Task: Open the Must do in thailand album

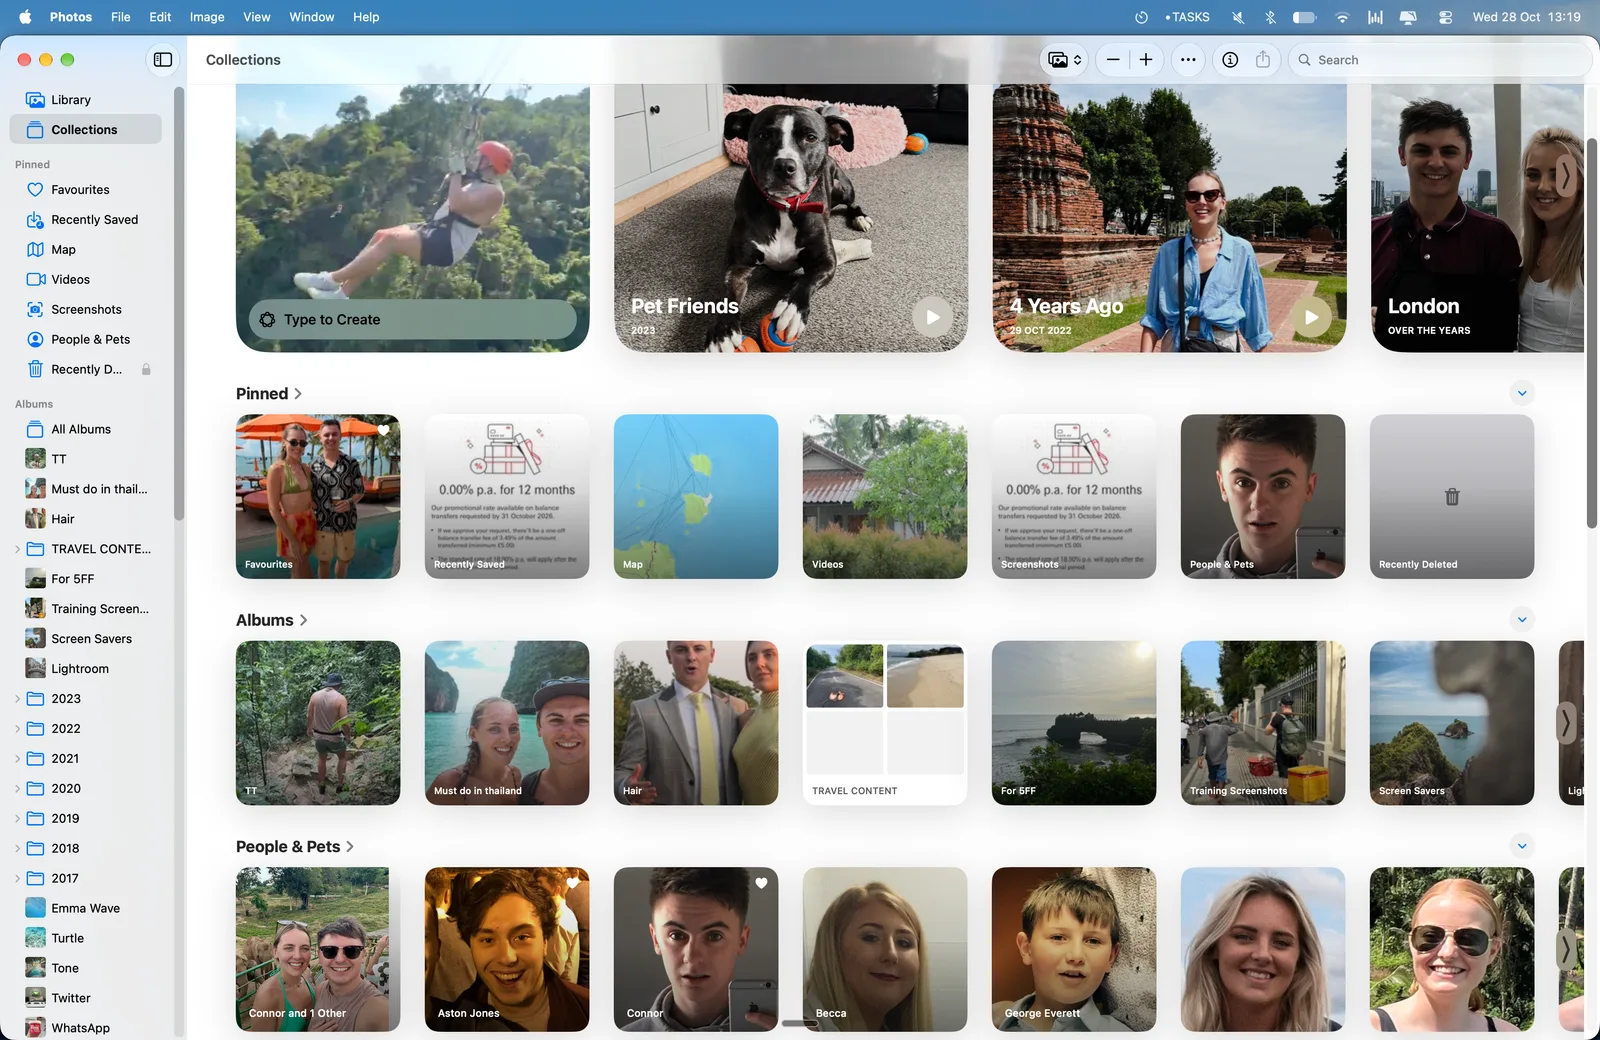Action: coord(507,723)
